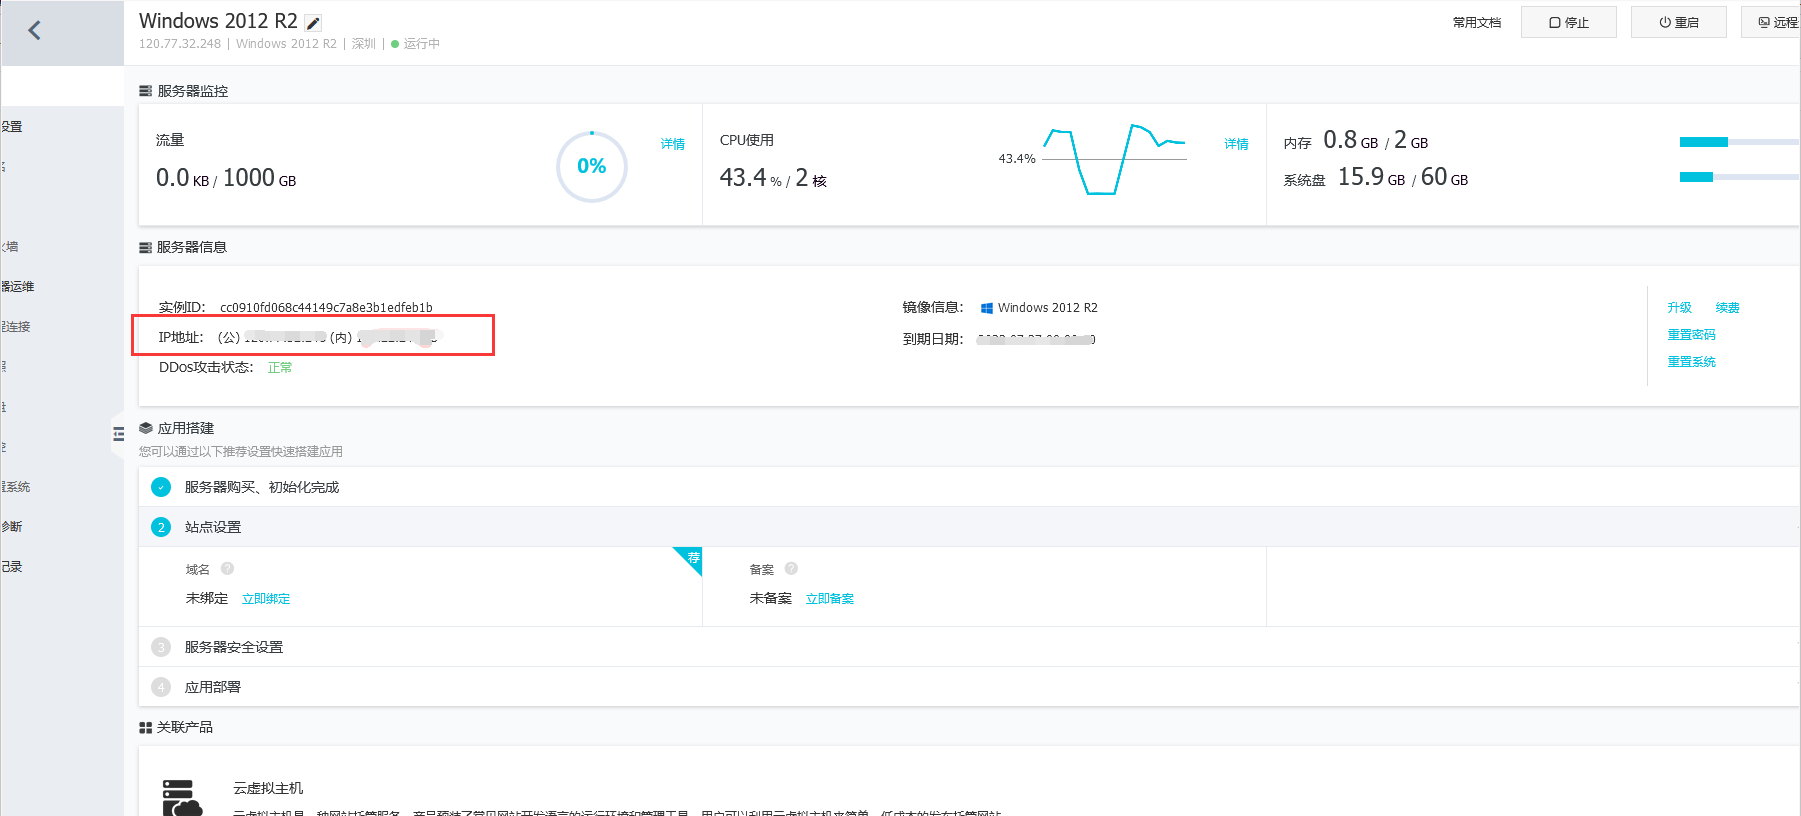Select the instance ID text cc0910fd068c...
The width and height of the screenshot is (1801, 816).
click(326, 308)
